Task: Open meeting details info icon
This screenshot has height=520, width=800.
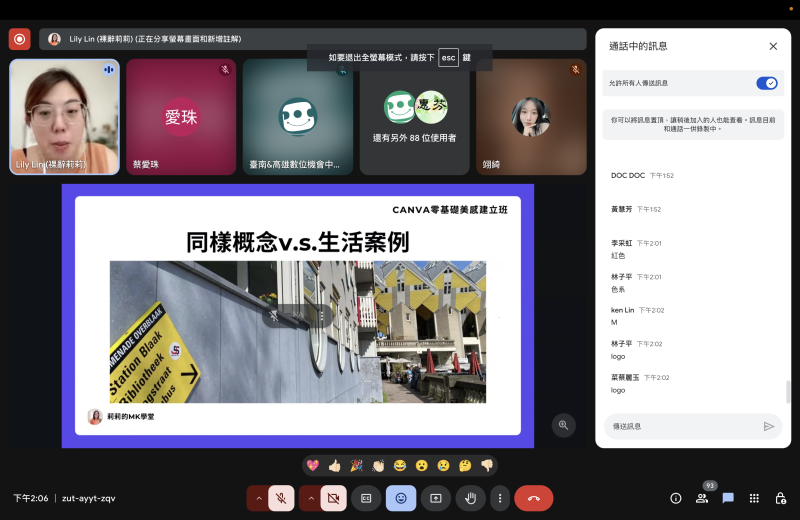Action: click(x=676, y=499)
